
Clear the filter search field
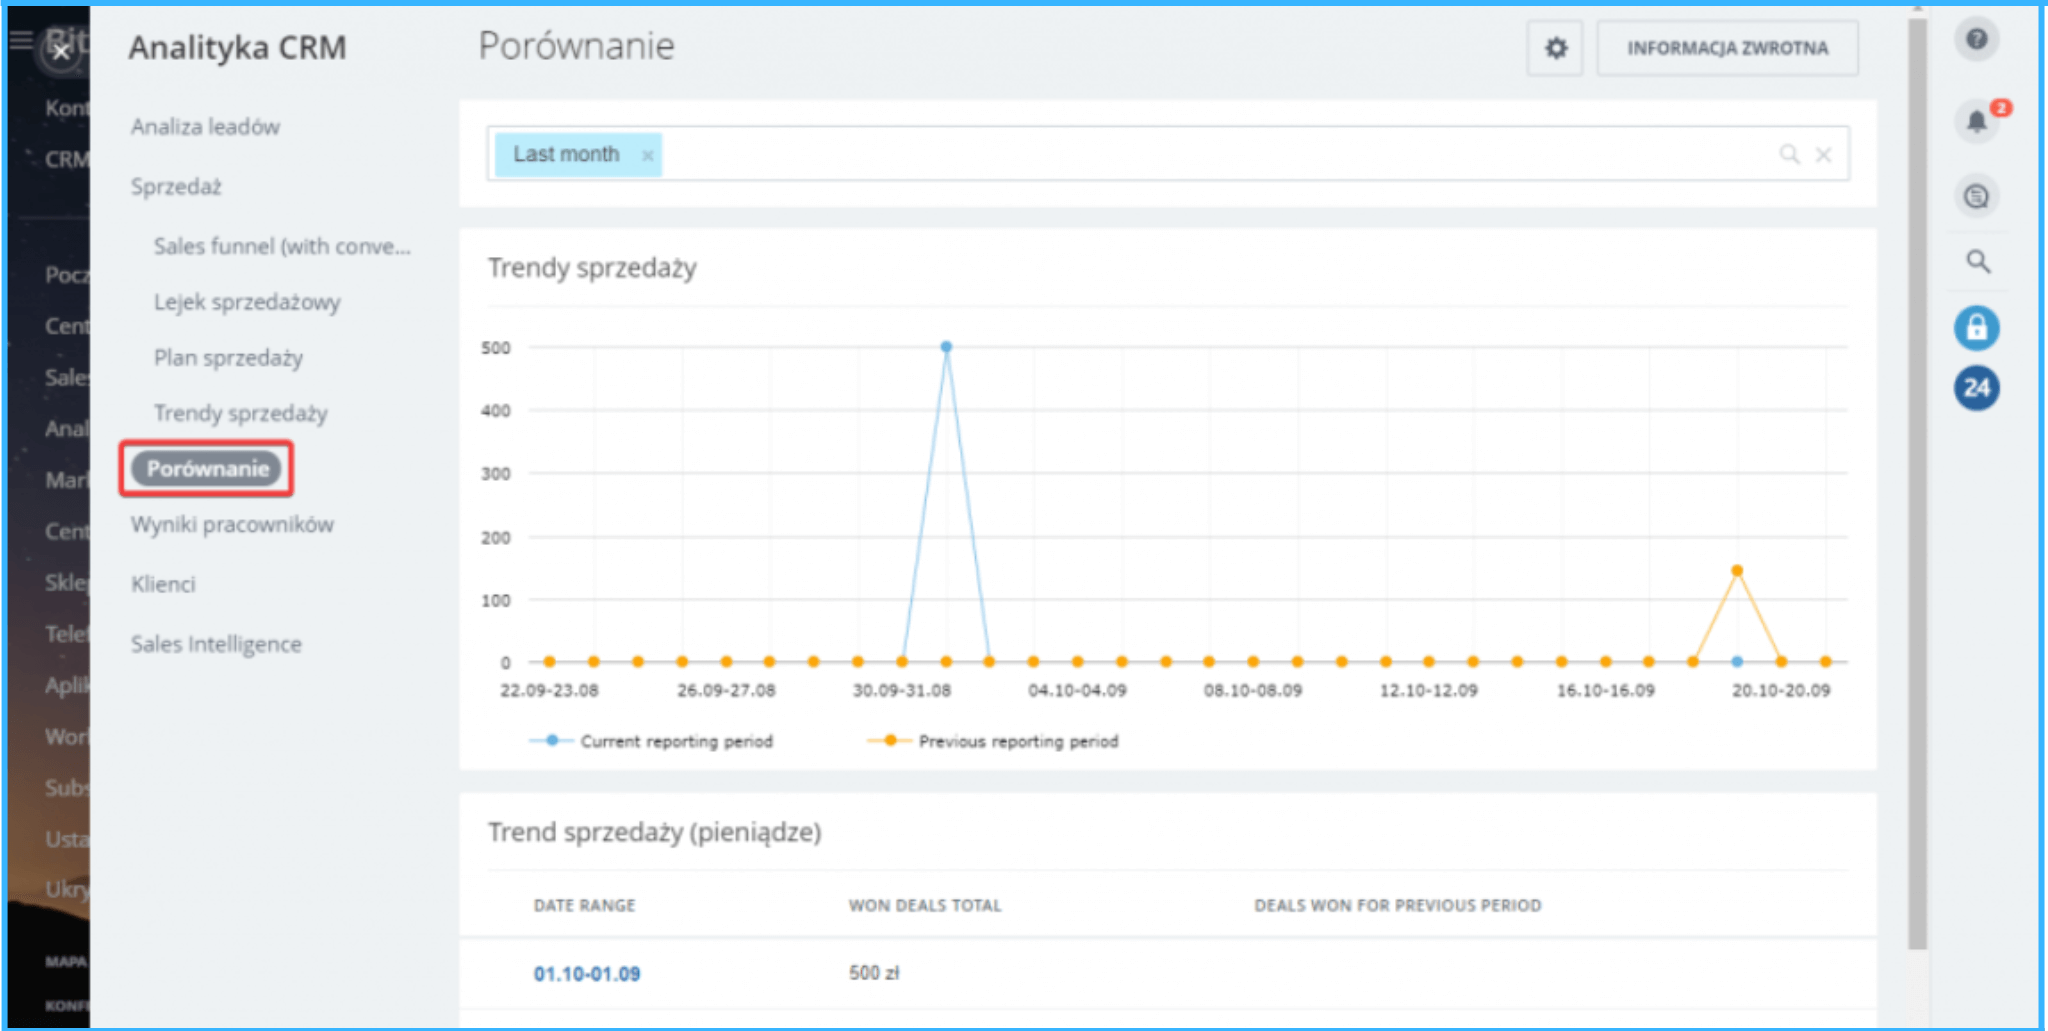pos(1823,155)
